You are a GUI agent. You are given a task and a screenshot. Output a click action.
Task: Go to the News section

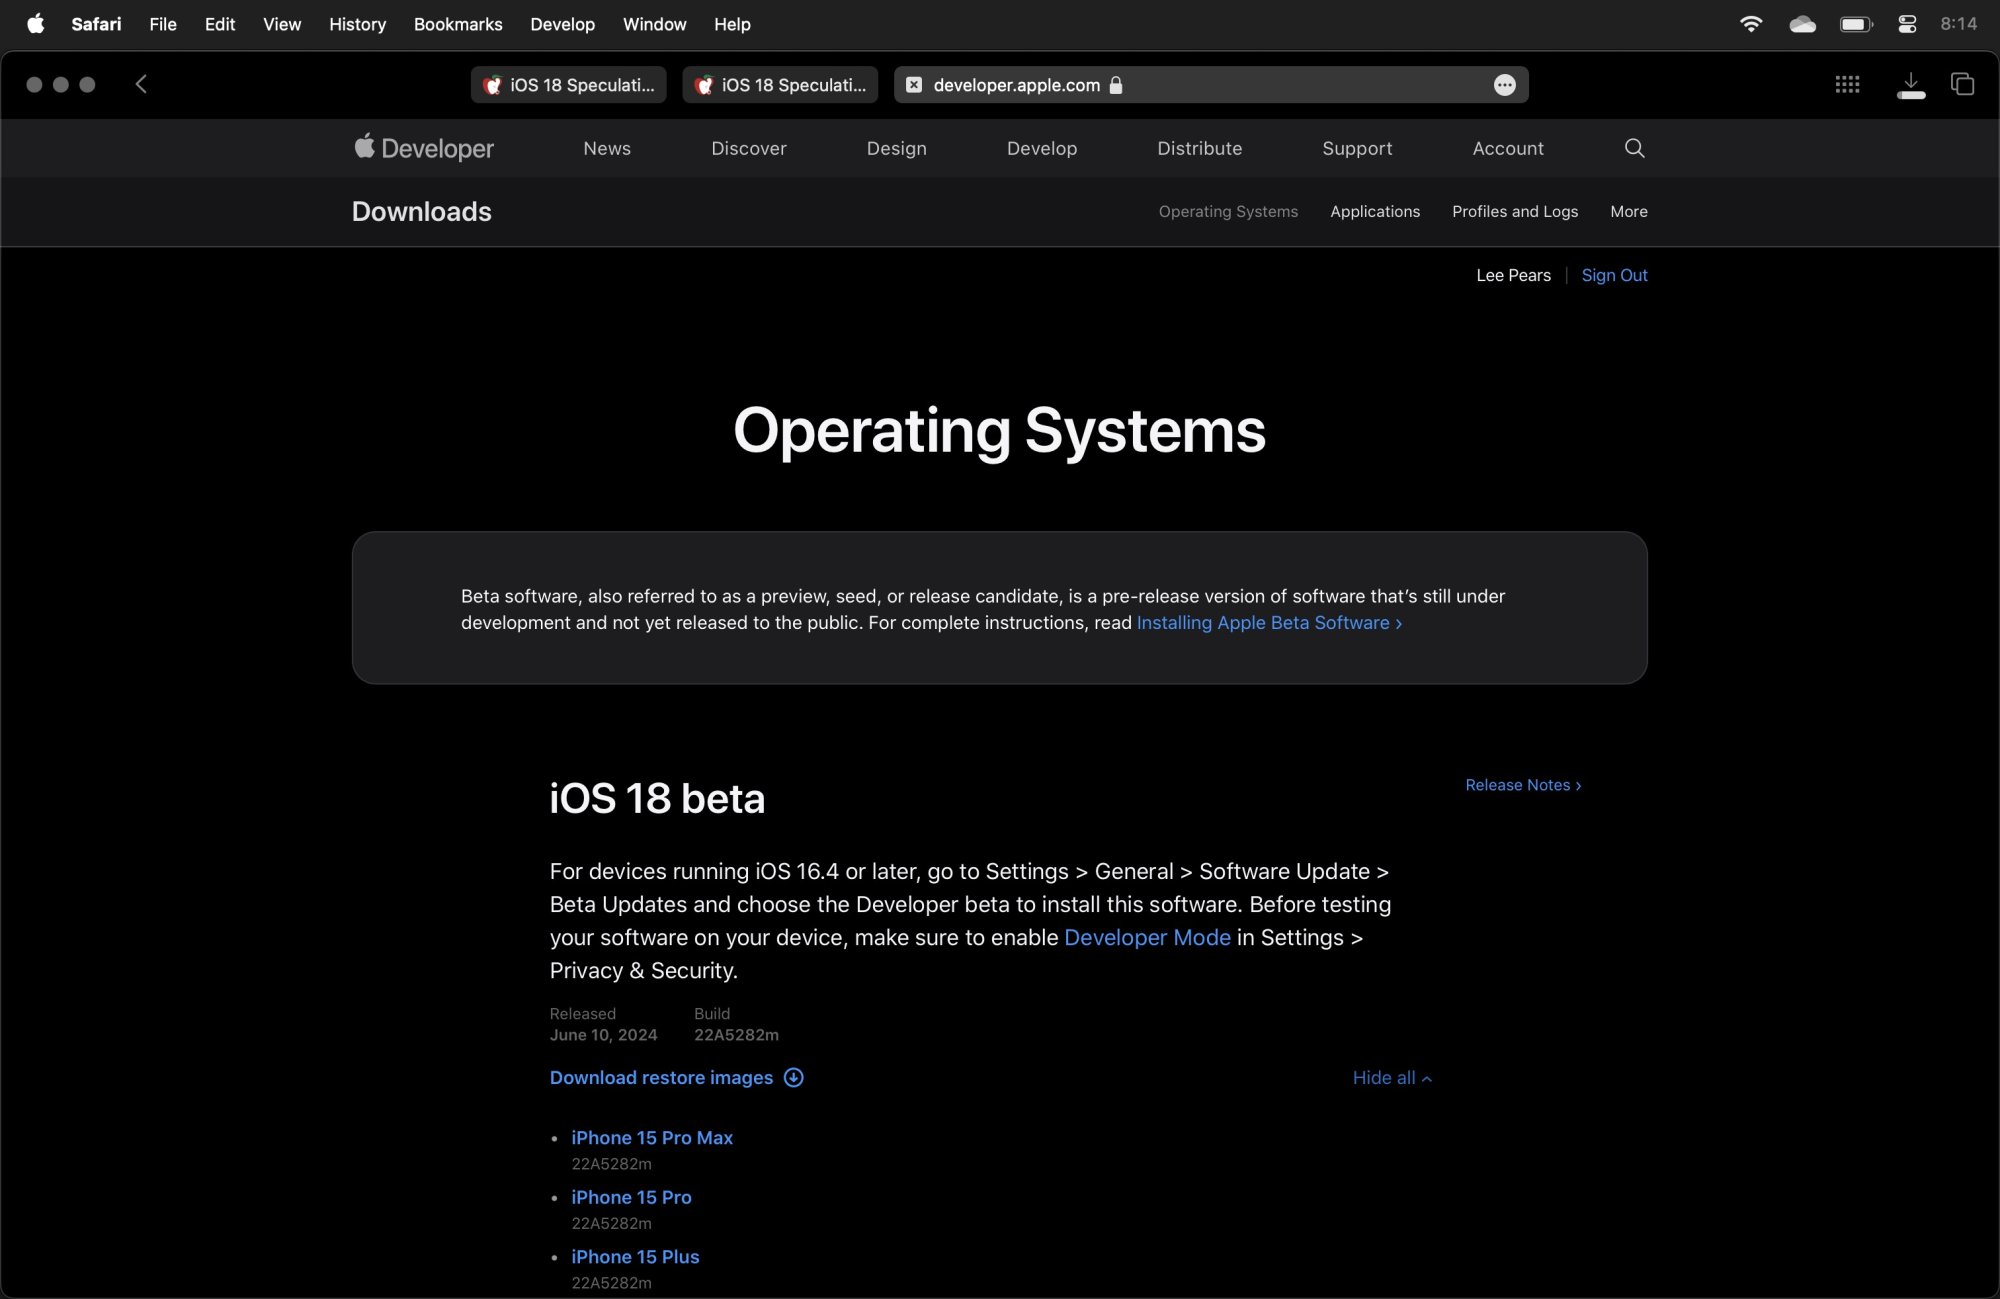click(607, 148)
